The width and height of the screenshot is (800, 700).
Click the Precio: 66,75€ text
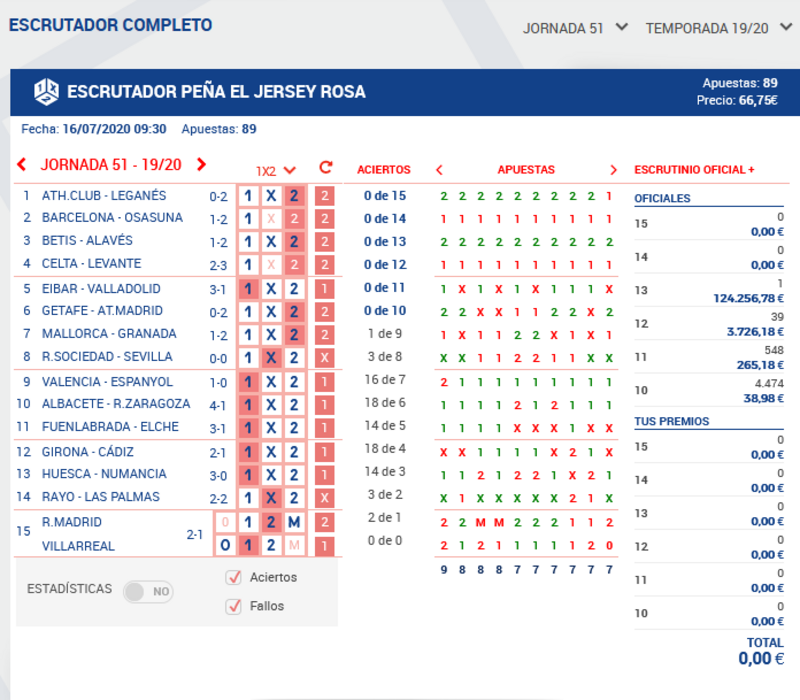pyautogui.click(x=737, y=101)
